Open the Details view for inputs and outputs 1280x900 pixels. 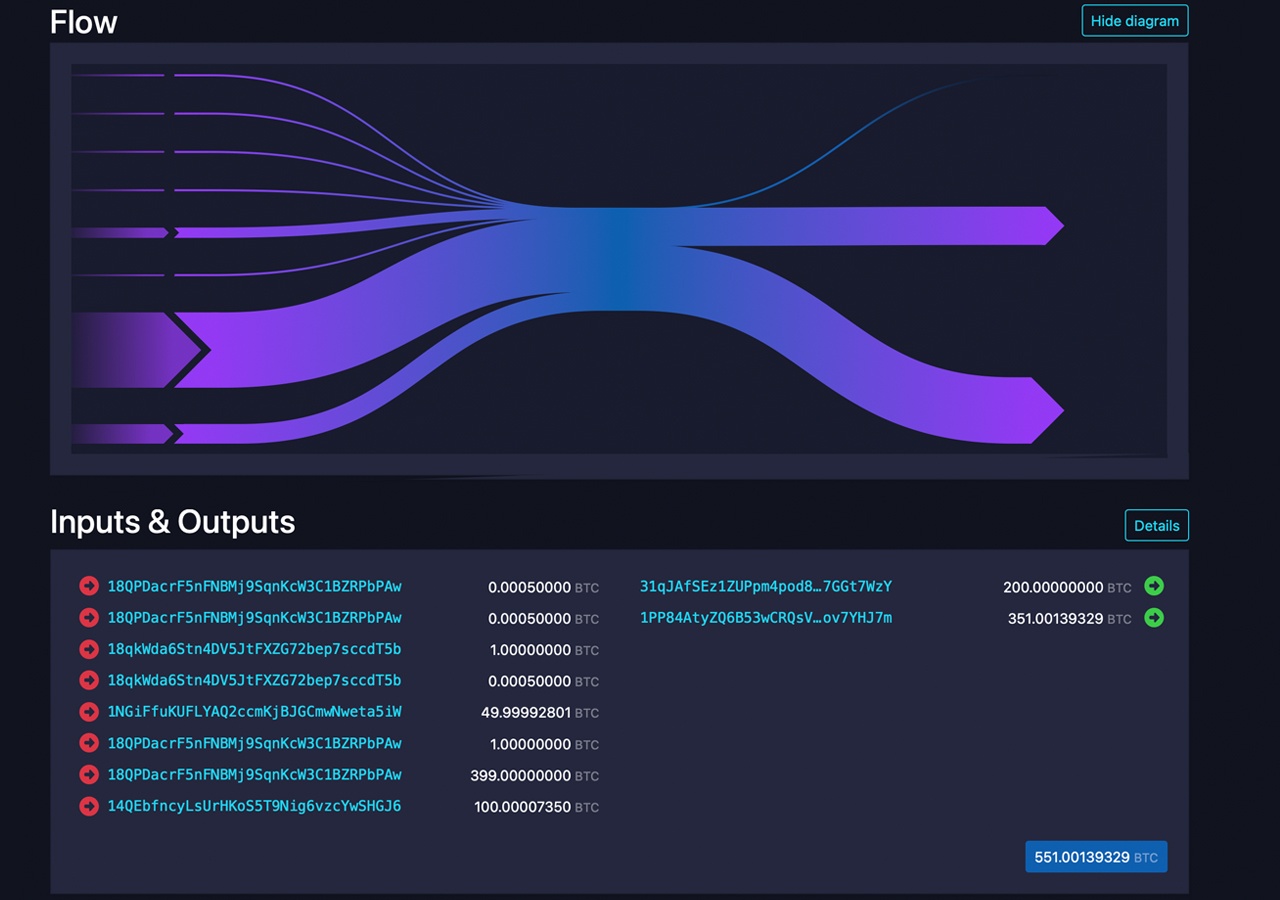(x=1156, y=525)
